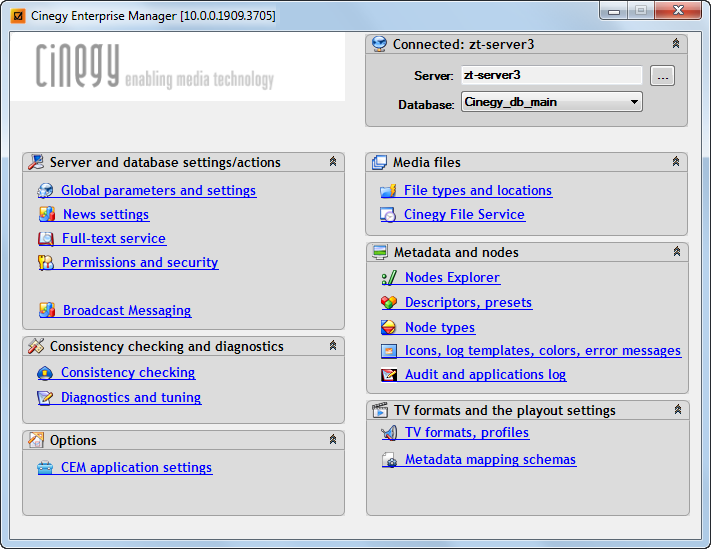Click the File types and locations folder icon
The image size is (711, 549).
[389, 191]
